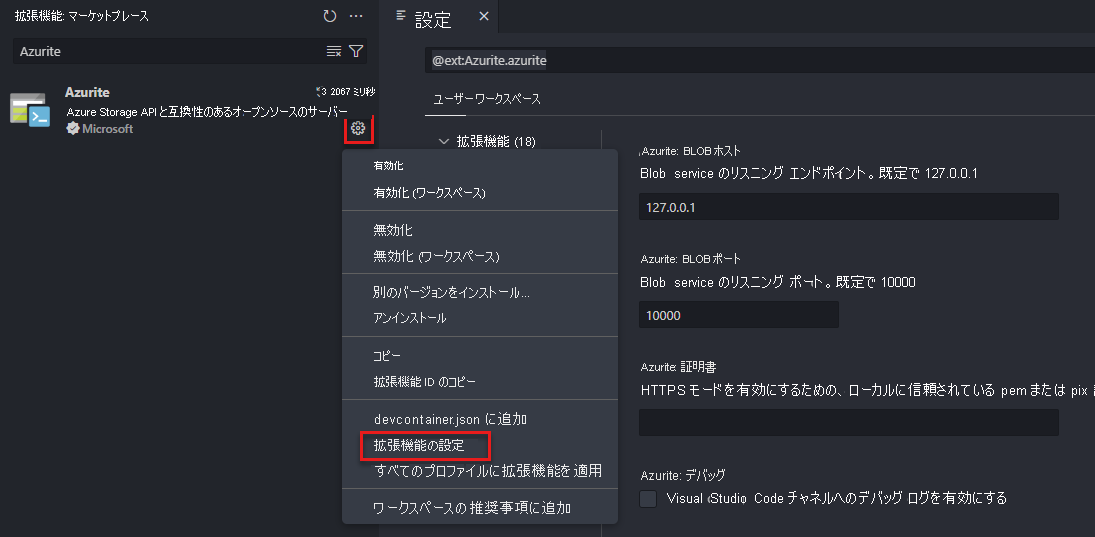Click the Azure Storage API description text

coord(207,112)
